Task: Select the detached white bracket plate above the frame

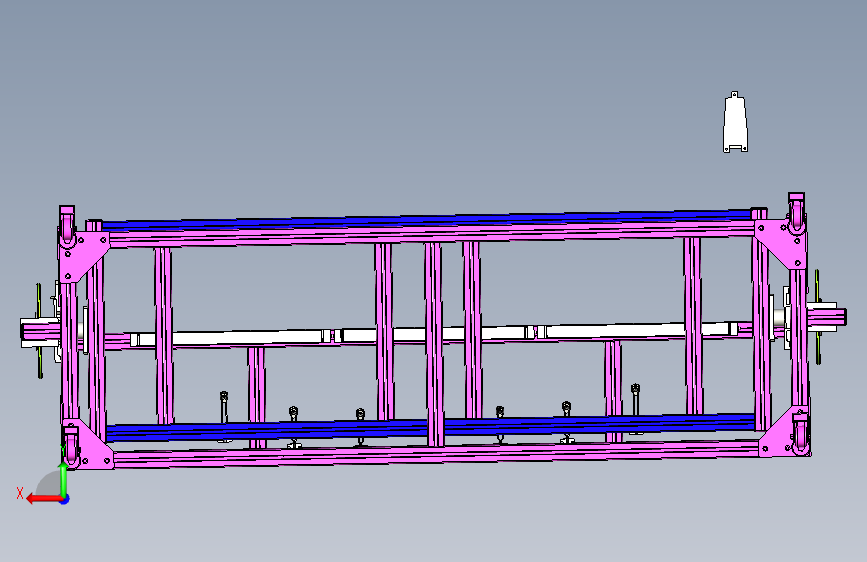Action: [x=735, y=122]
